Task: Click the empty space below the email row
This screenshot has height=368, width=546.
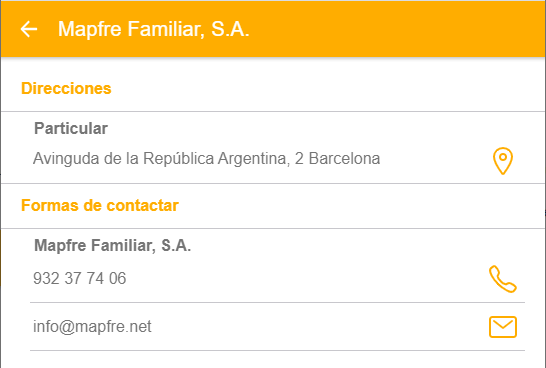Action: (273, 360)
